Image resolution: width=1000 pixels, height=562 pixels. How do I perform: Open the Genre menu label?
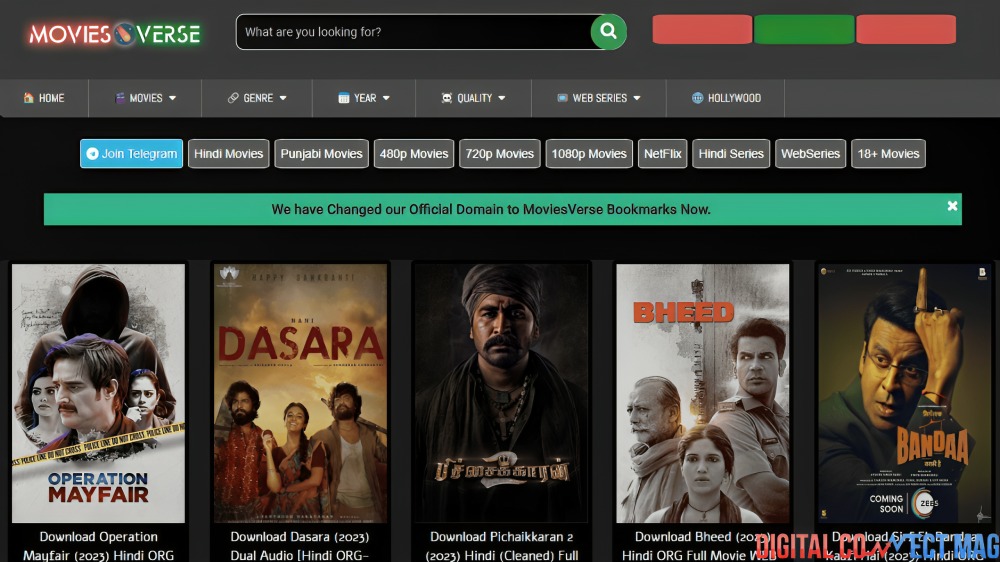[258, 98]
